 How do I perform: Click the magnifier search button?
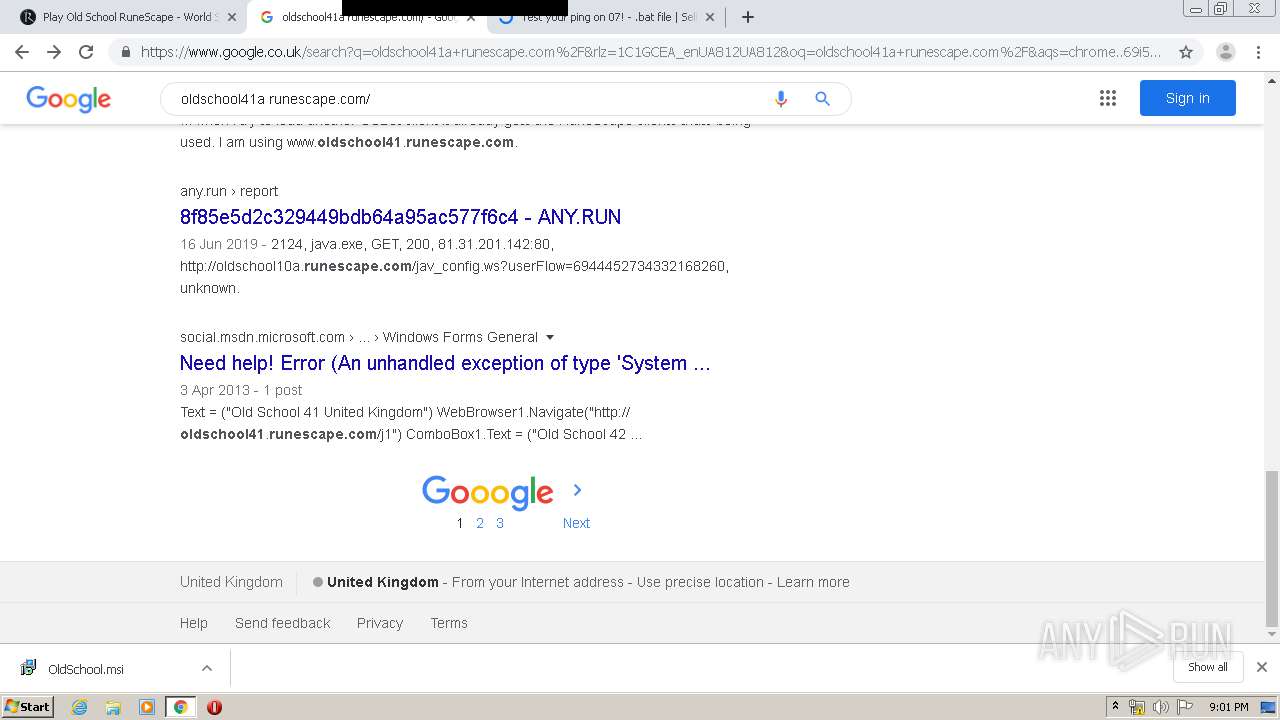point(822,99)
